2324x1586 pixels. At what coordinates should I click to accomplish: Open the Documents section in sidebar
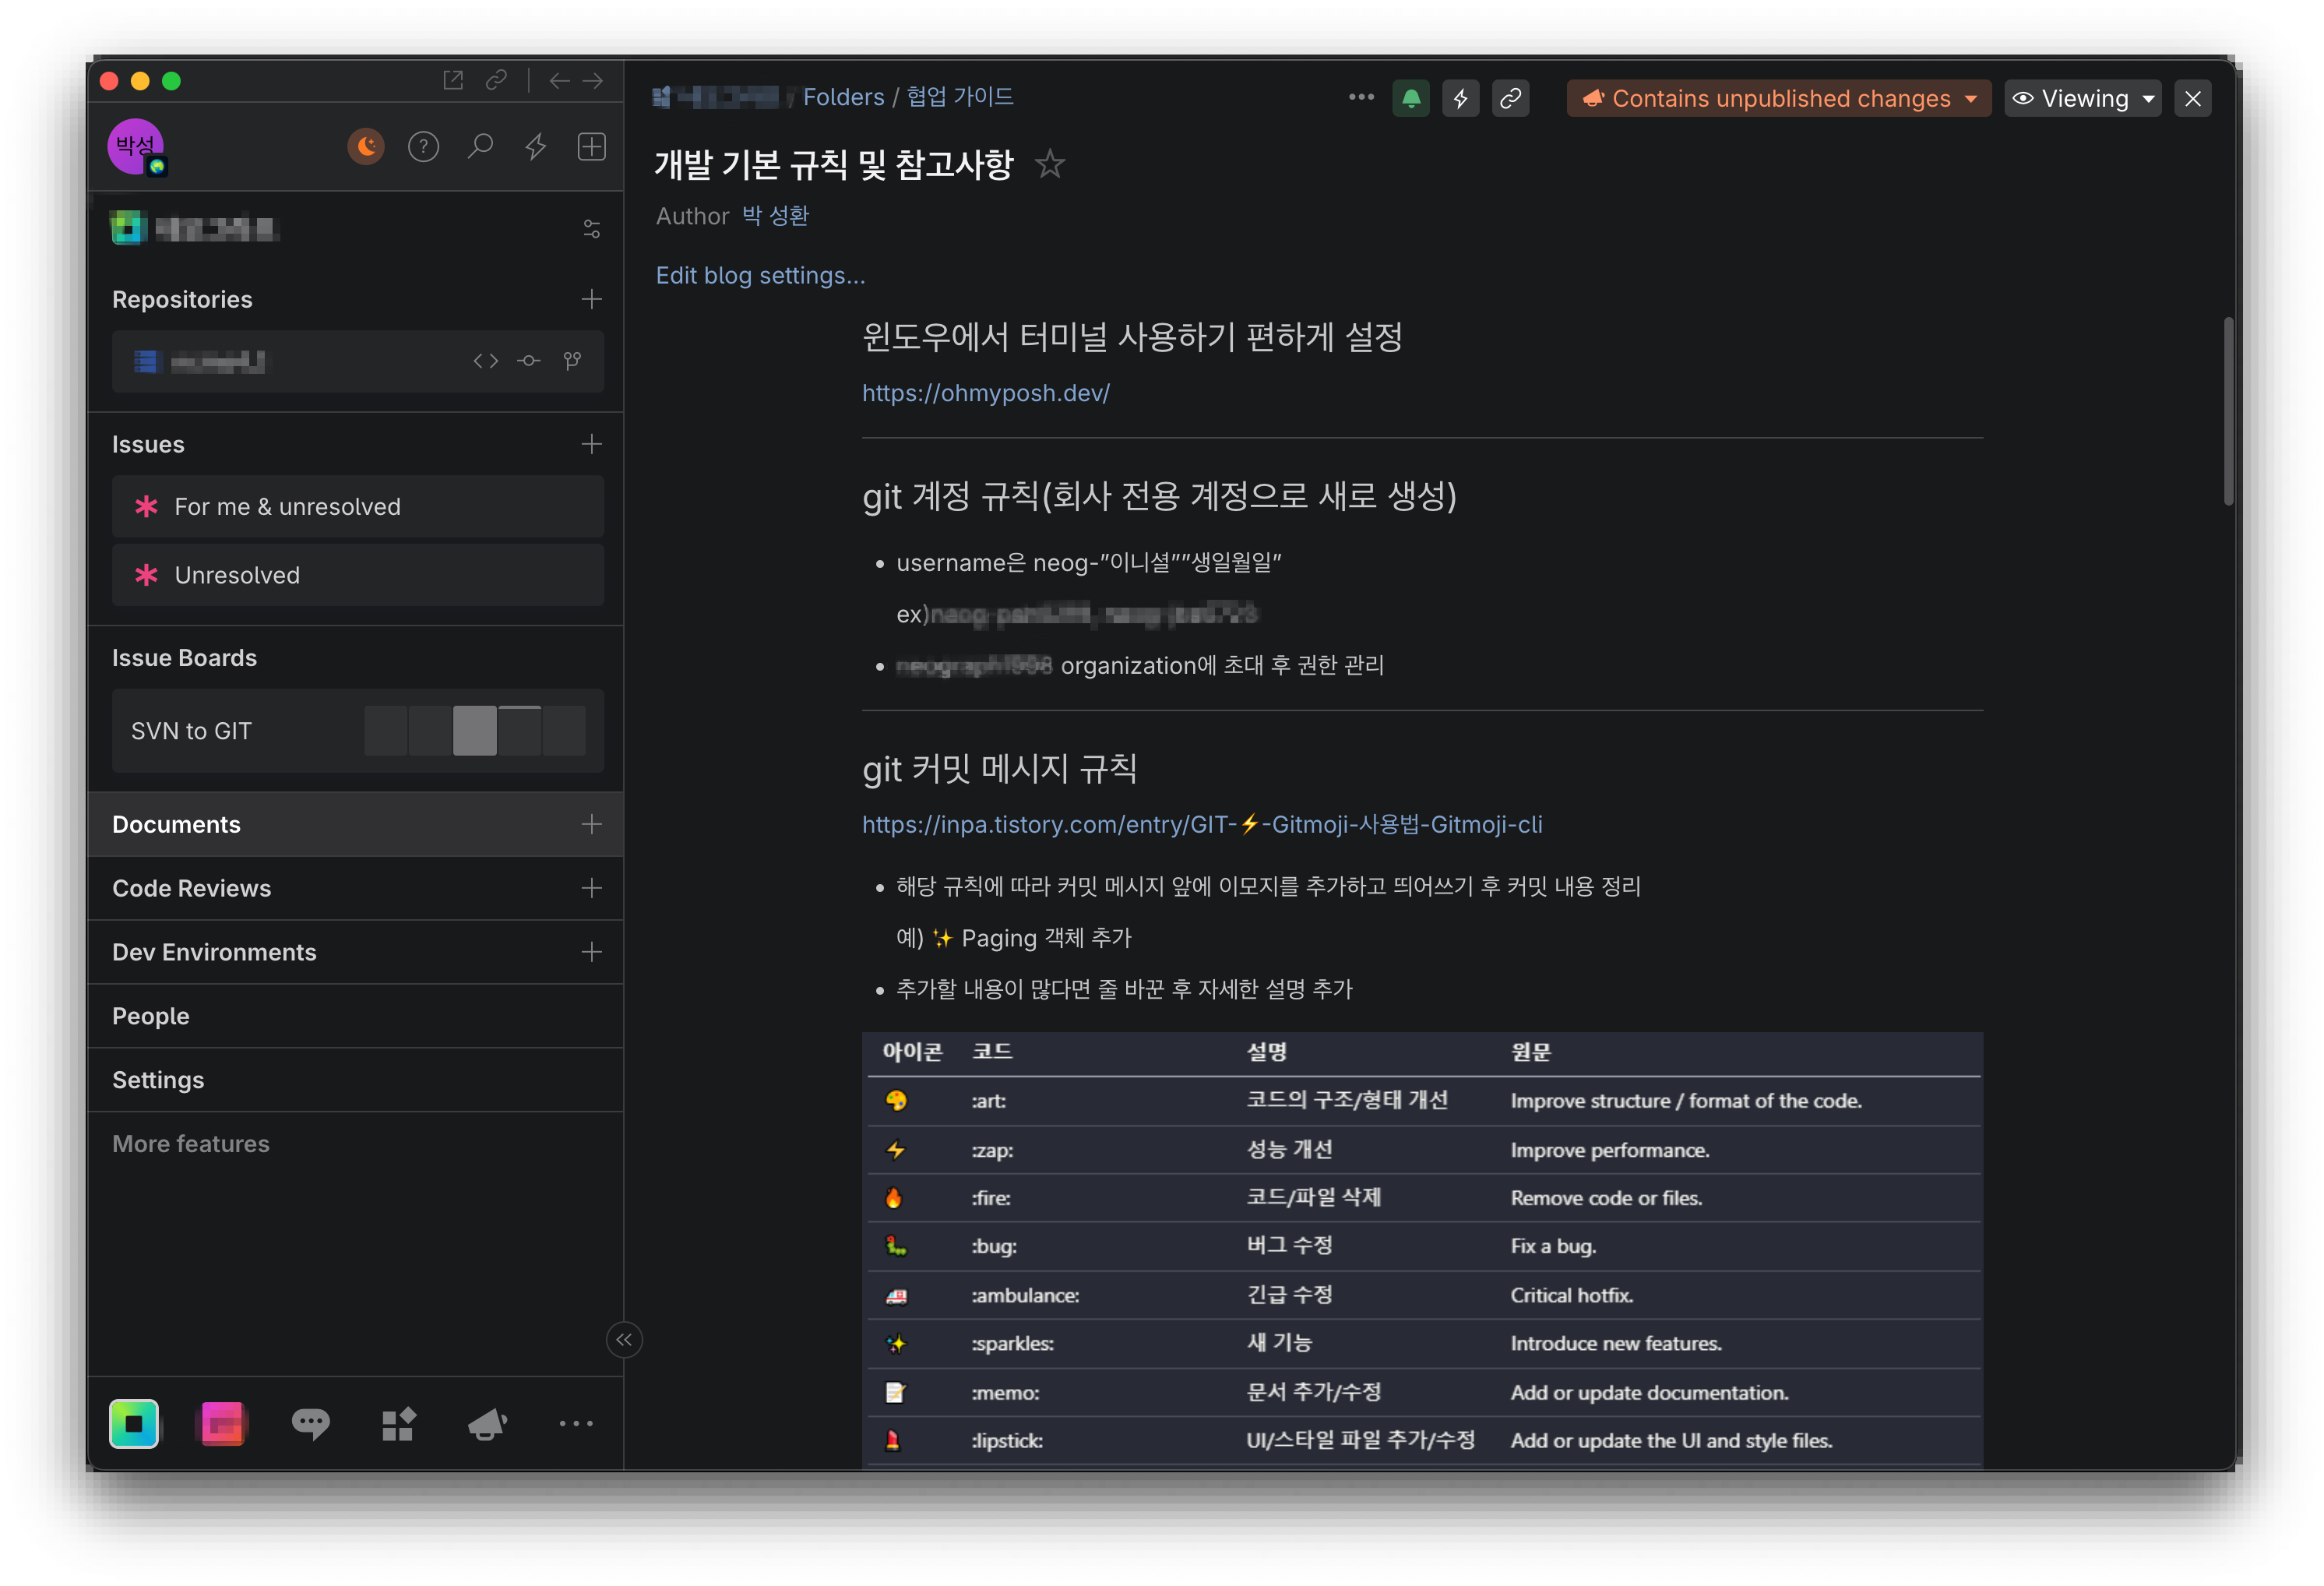pos(177,824)
